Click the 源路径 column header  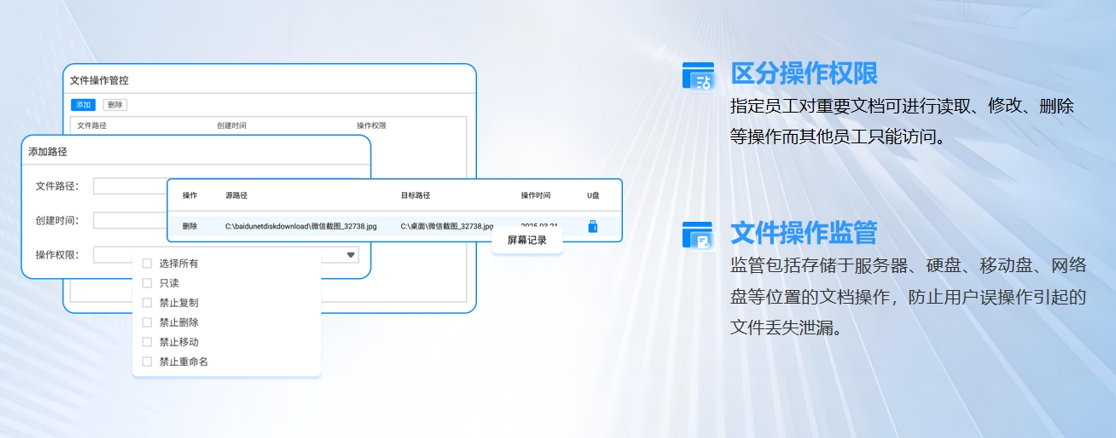[236, 195]
